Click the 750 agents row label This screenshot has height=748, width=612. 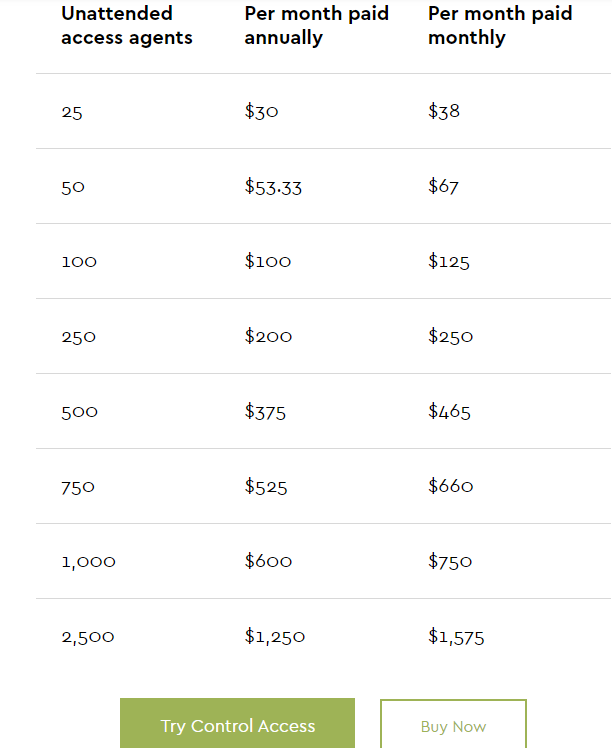click(x=78, y=487)
